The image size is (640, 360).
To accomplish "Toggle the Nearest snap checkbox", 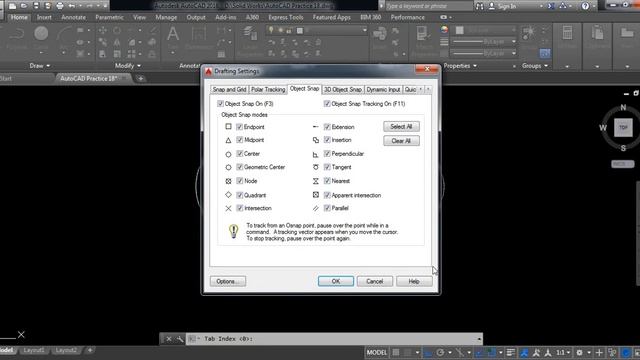I will pos(327,181).
